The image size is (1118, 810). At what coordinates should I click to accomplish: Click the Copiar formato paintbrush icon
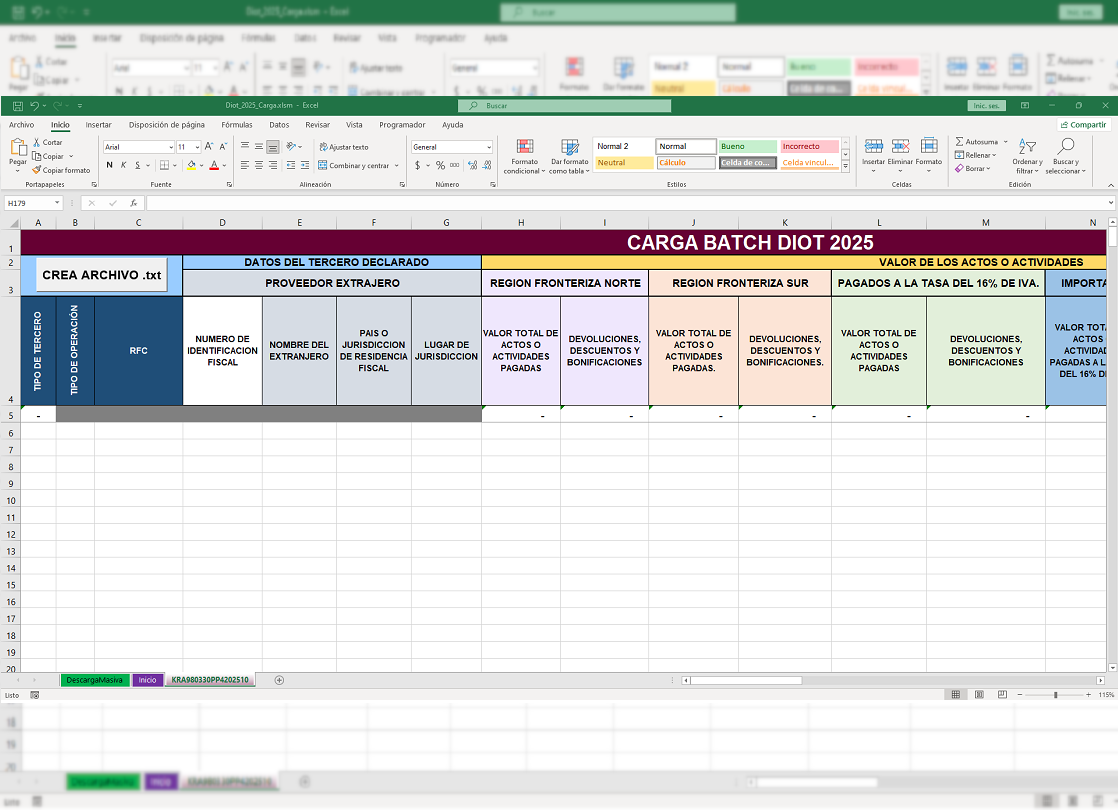tap(37, 170)
